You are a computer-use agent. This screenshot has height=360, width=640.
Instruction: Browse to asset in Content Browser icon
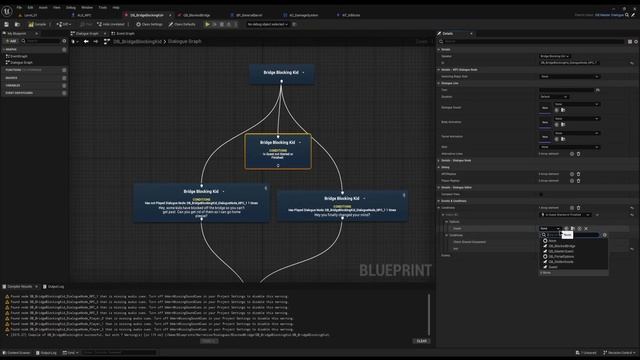(17, 24)
